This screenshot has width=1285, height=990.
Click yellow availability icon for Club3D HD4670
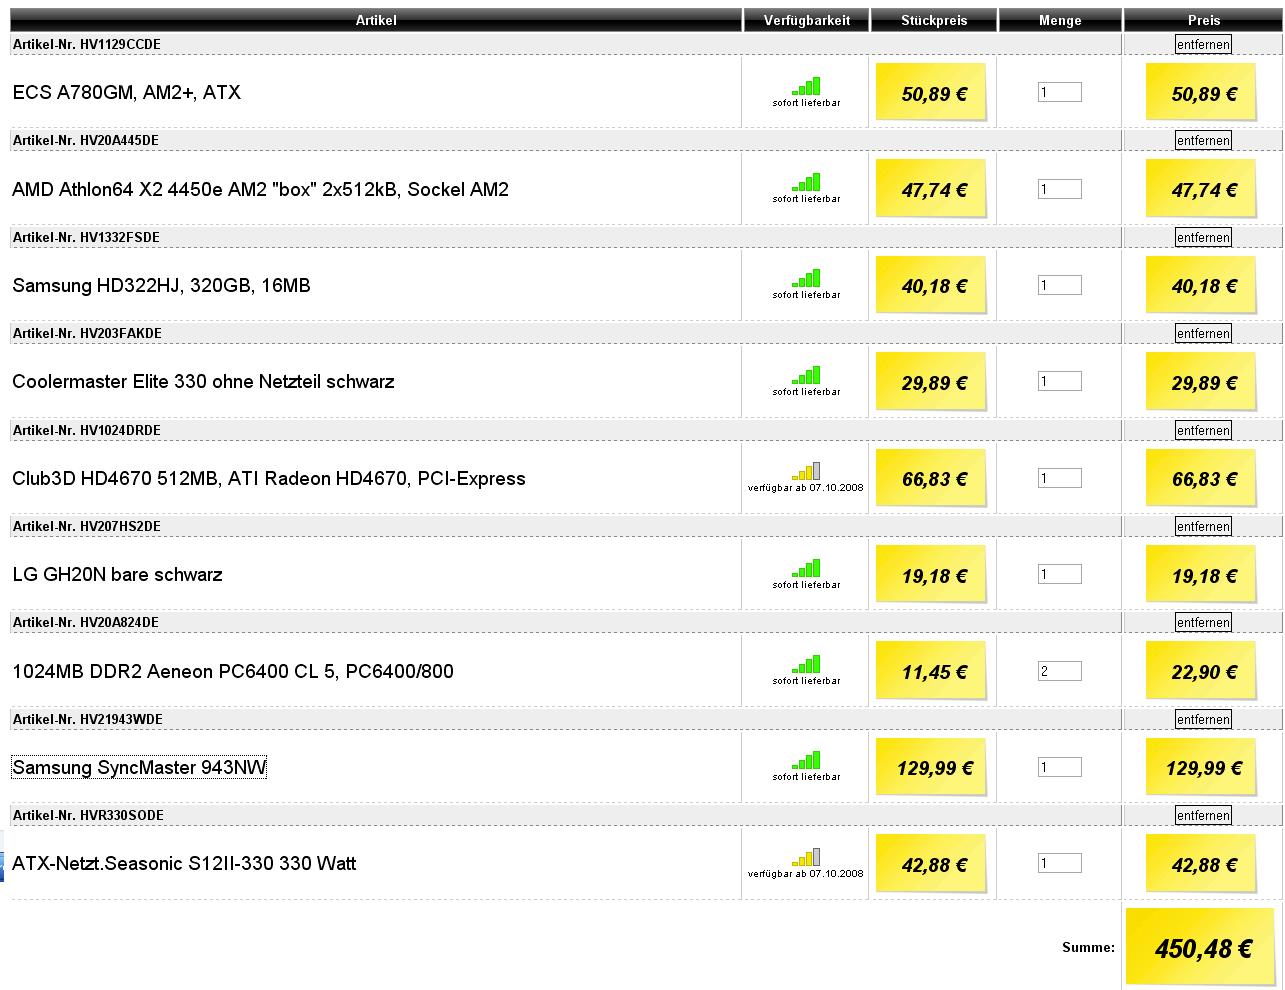pos(806,471)
